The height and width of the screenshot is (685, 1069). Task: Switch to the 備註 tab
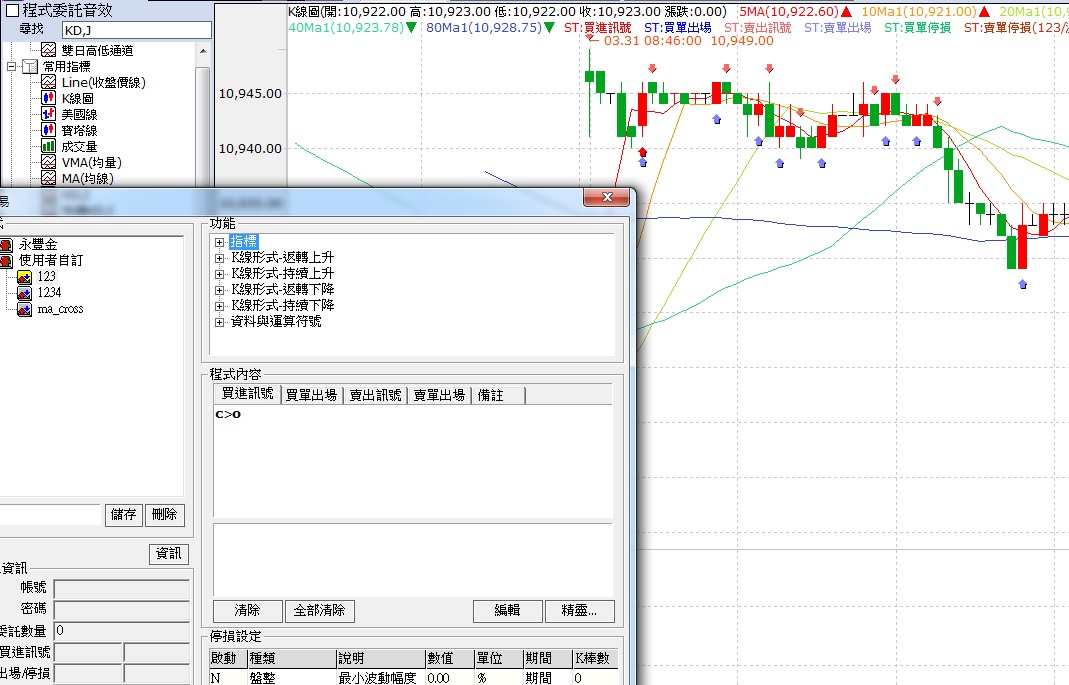click(498, 395)
